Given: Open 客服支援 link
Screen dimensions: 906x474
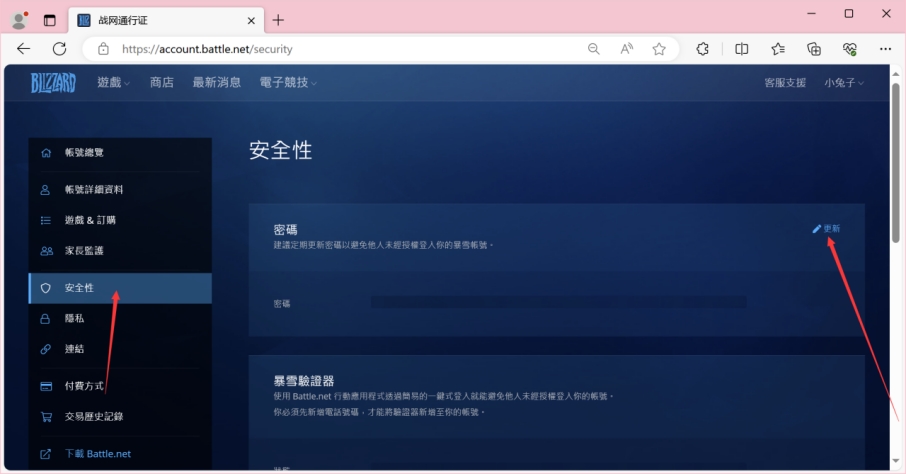Looking at the screenshot, I should point(785,83).
